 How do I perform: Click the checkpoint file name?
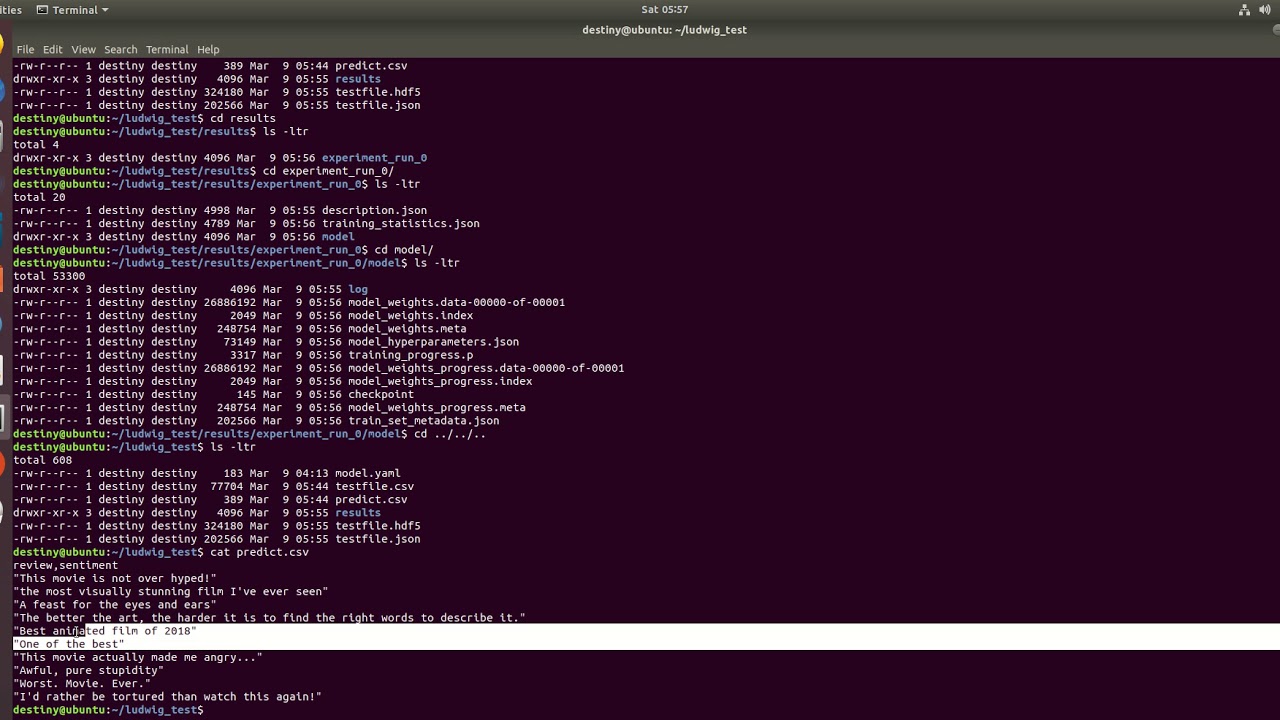381,394
